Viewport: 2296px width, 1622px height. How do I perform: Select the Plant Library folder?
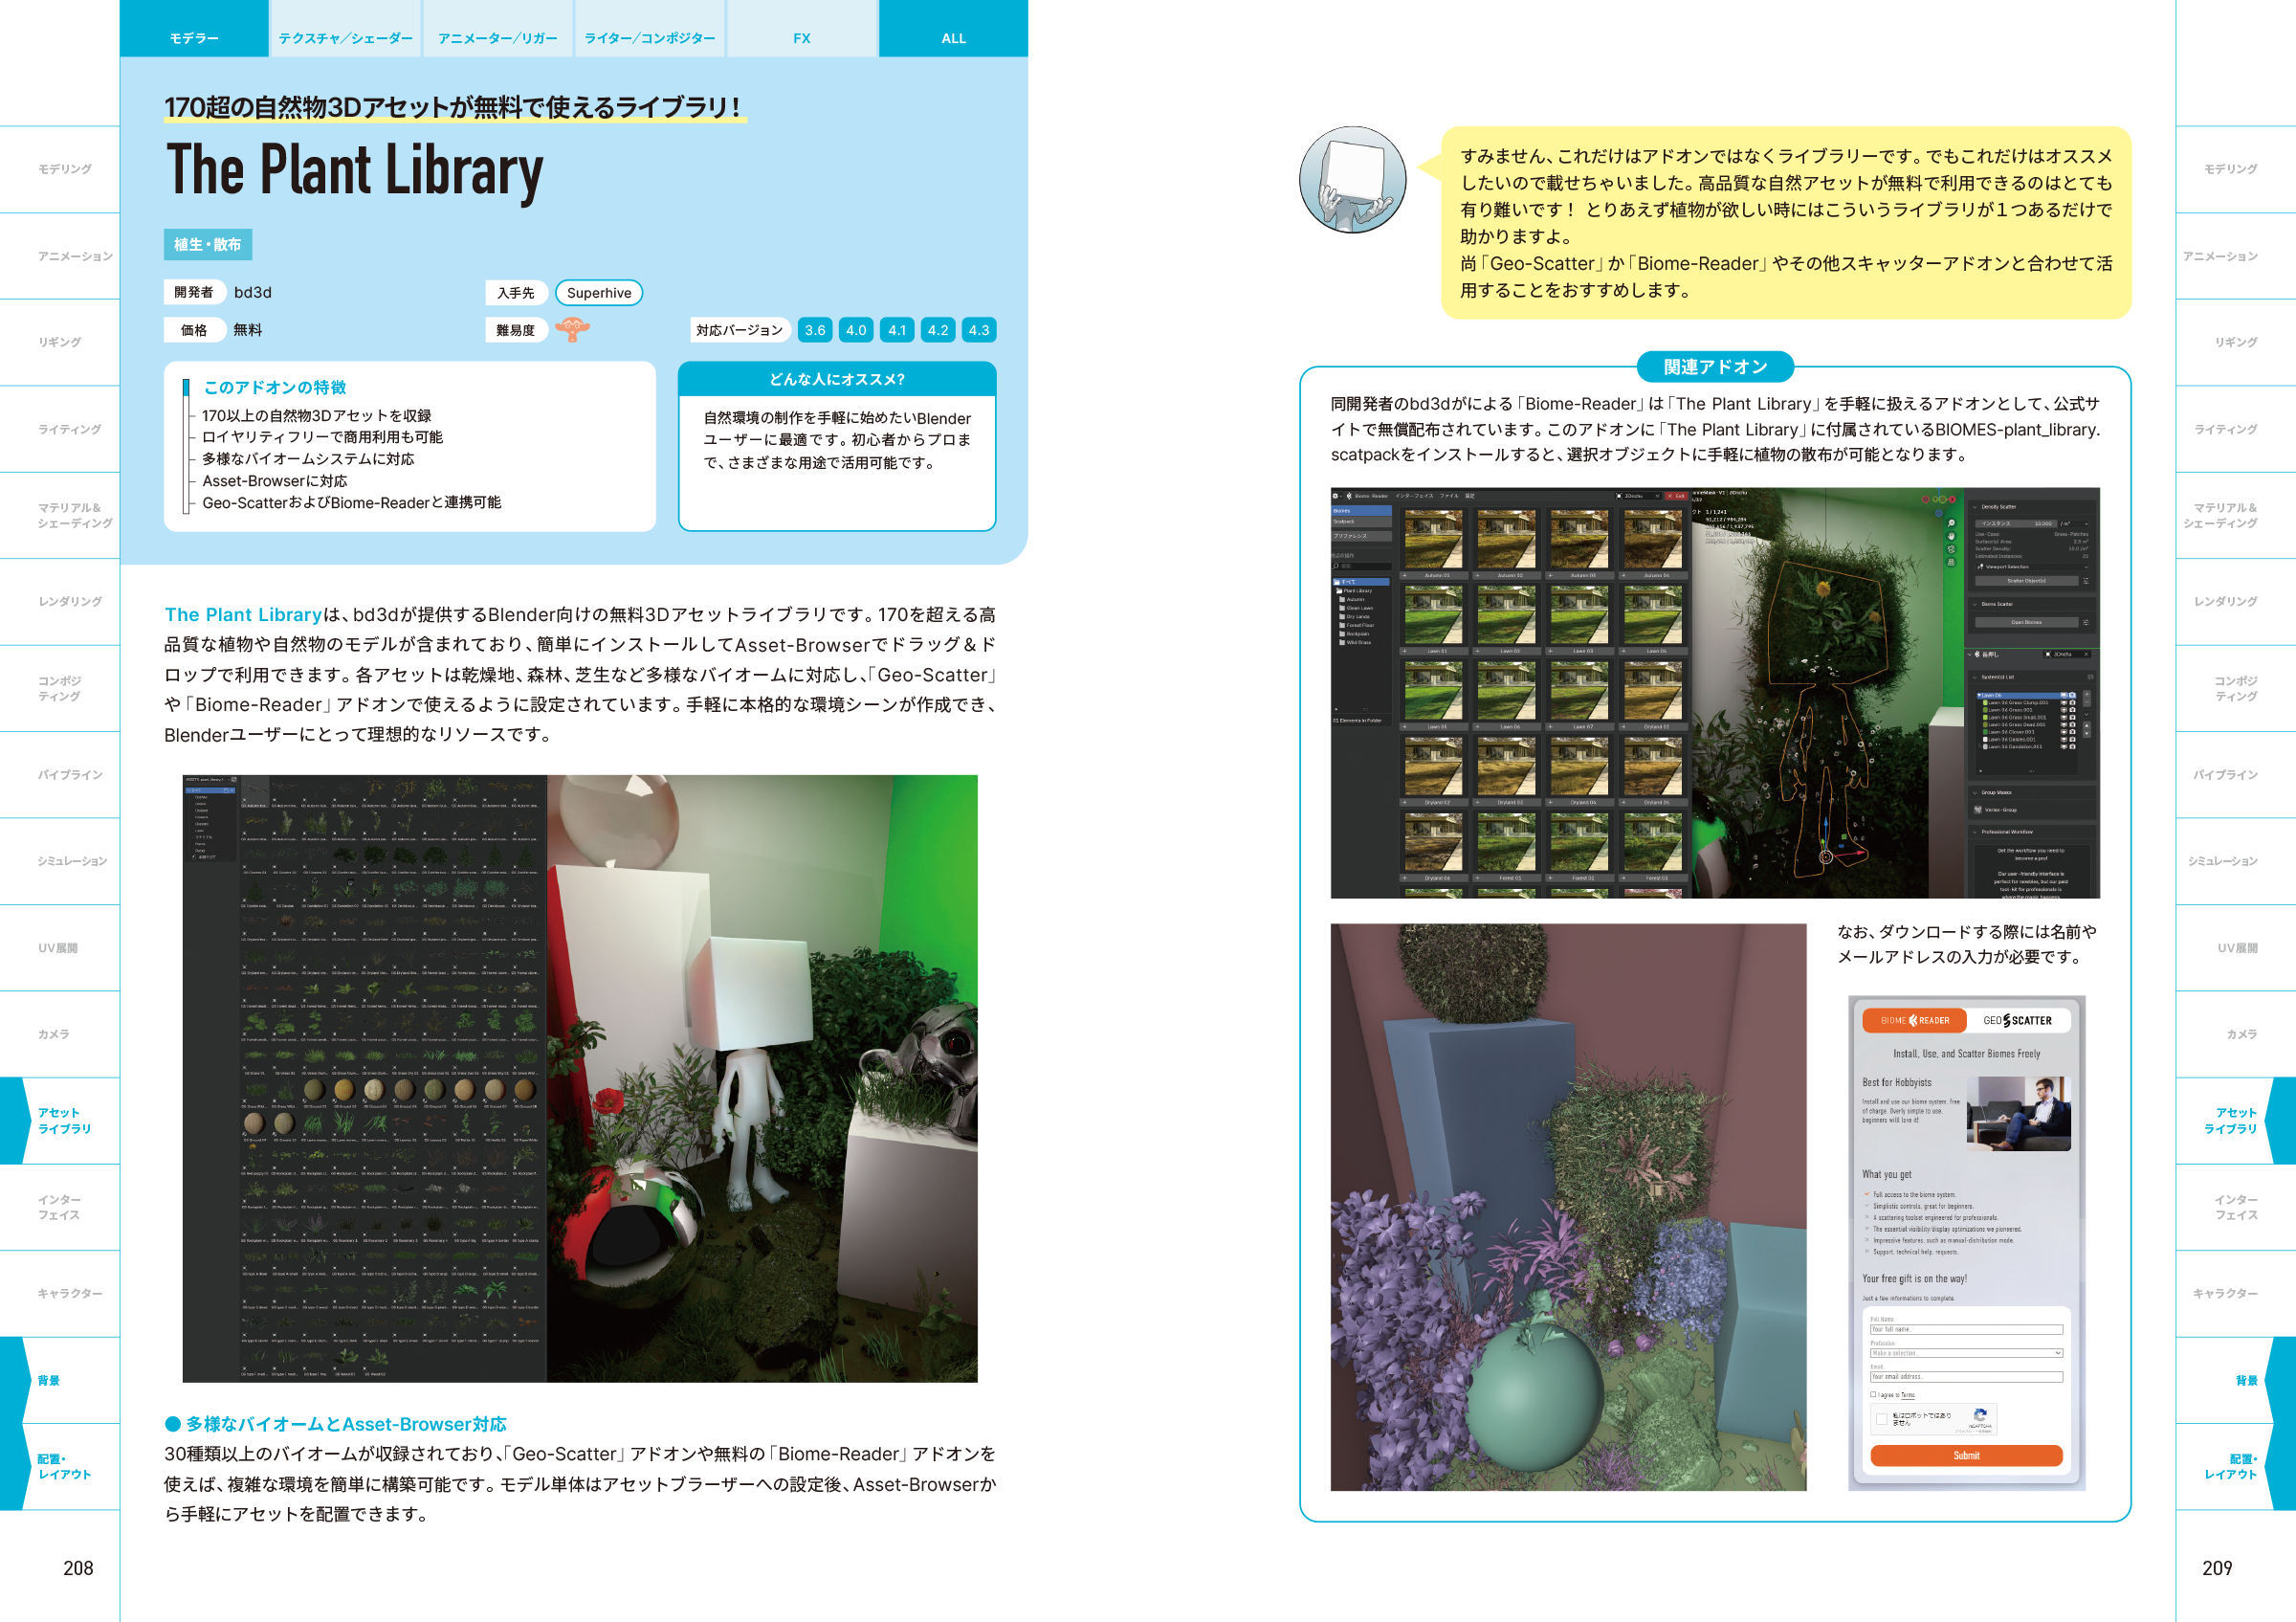1357,591
